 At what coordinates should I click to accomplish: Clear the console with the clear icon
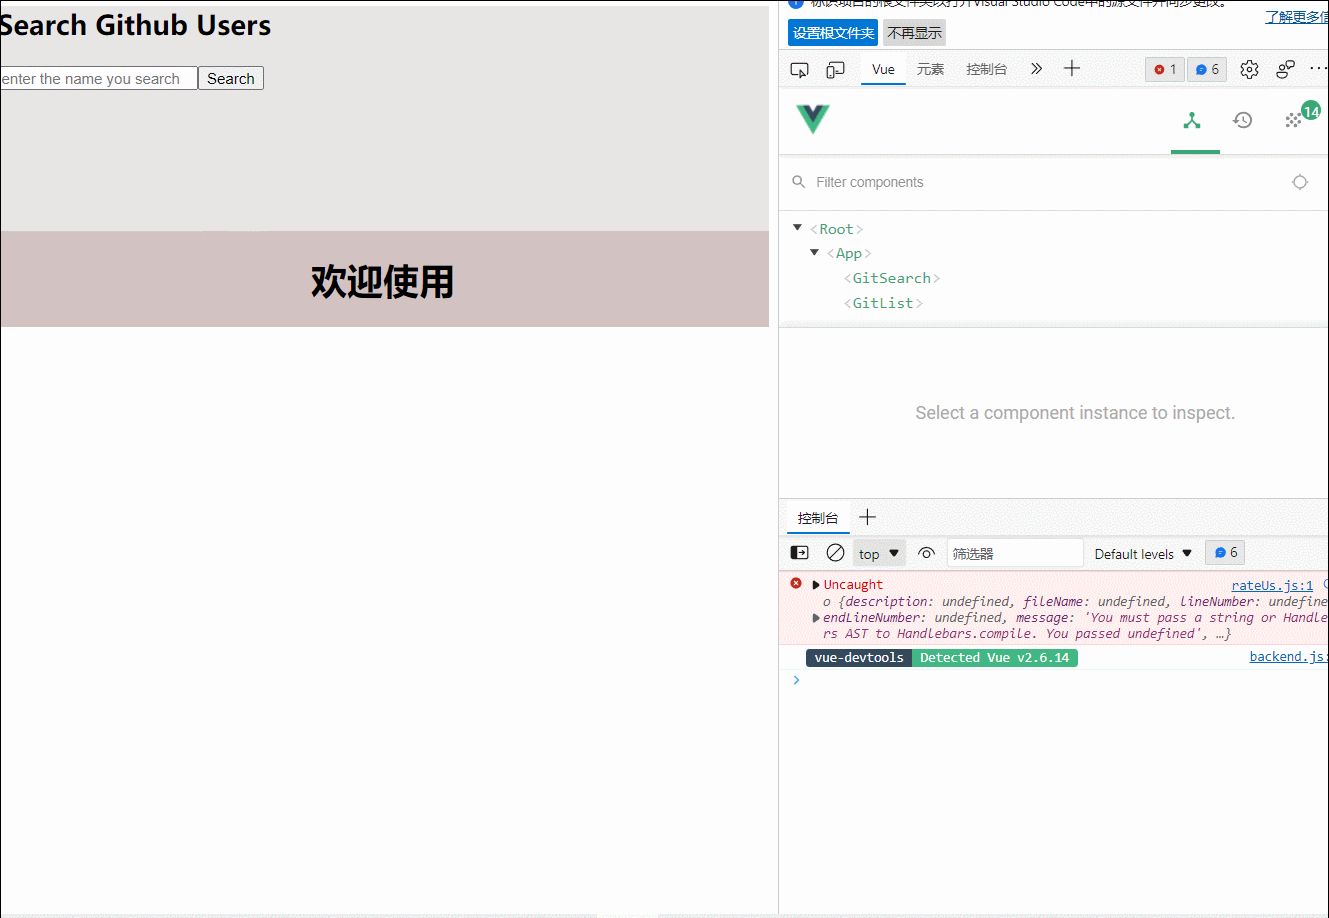click(836, 552)
